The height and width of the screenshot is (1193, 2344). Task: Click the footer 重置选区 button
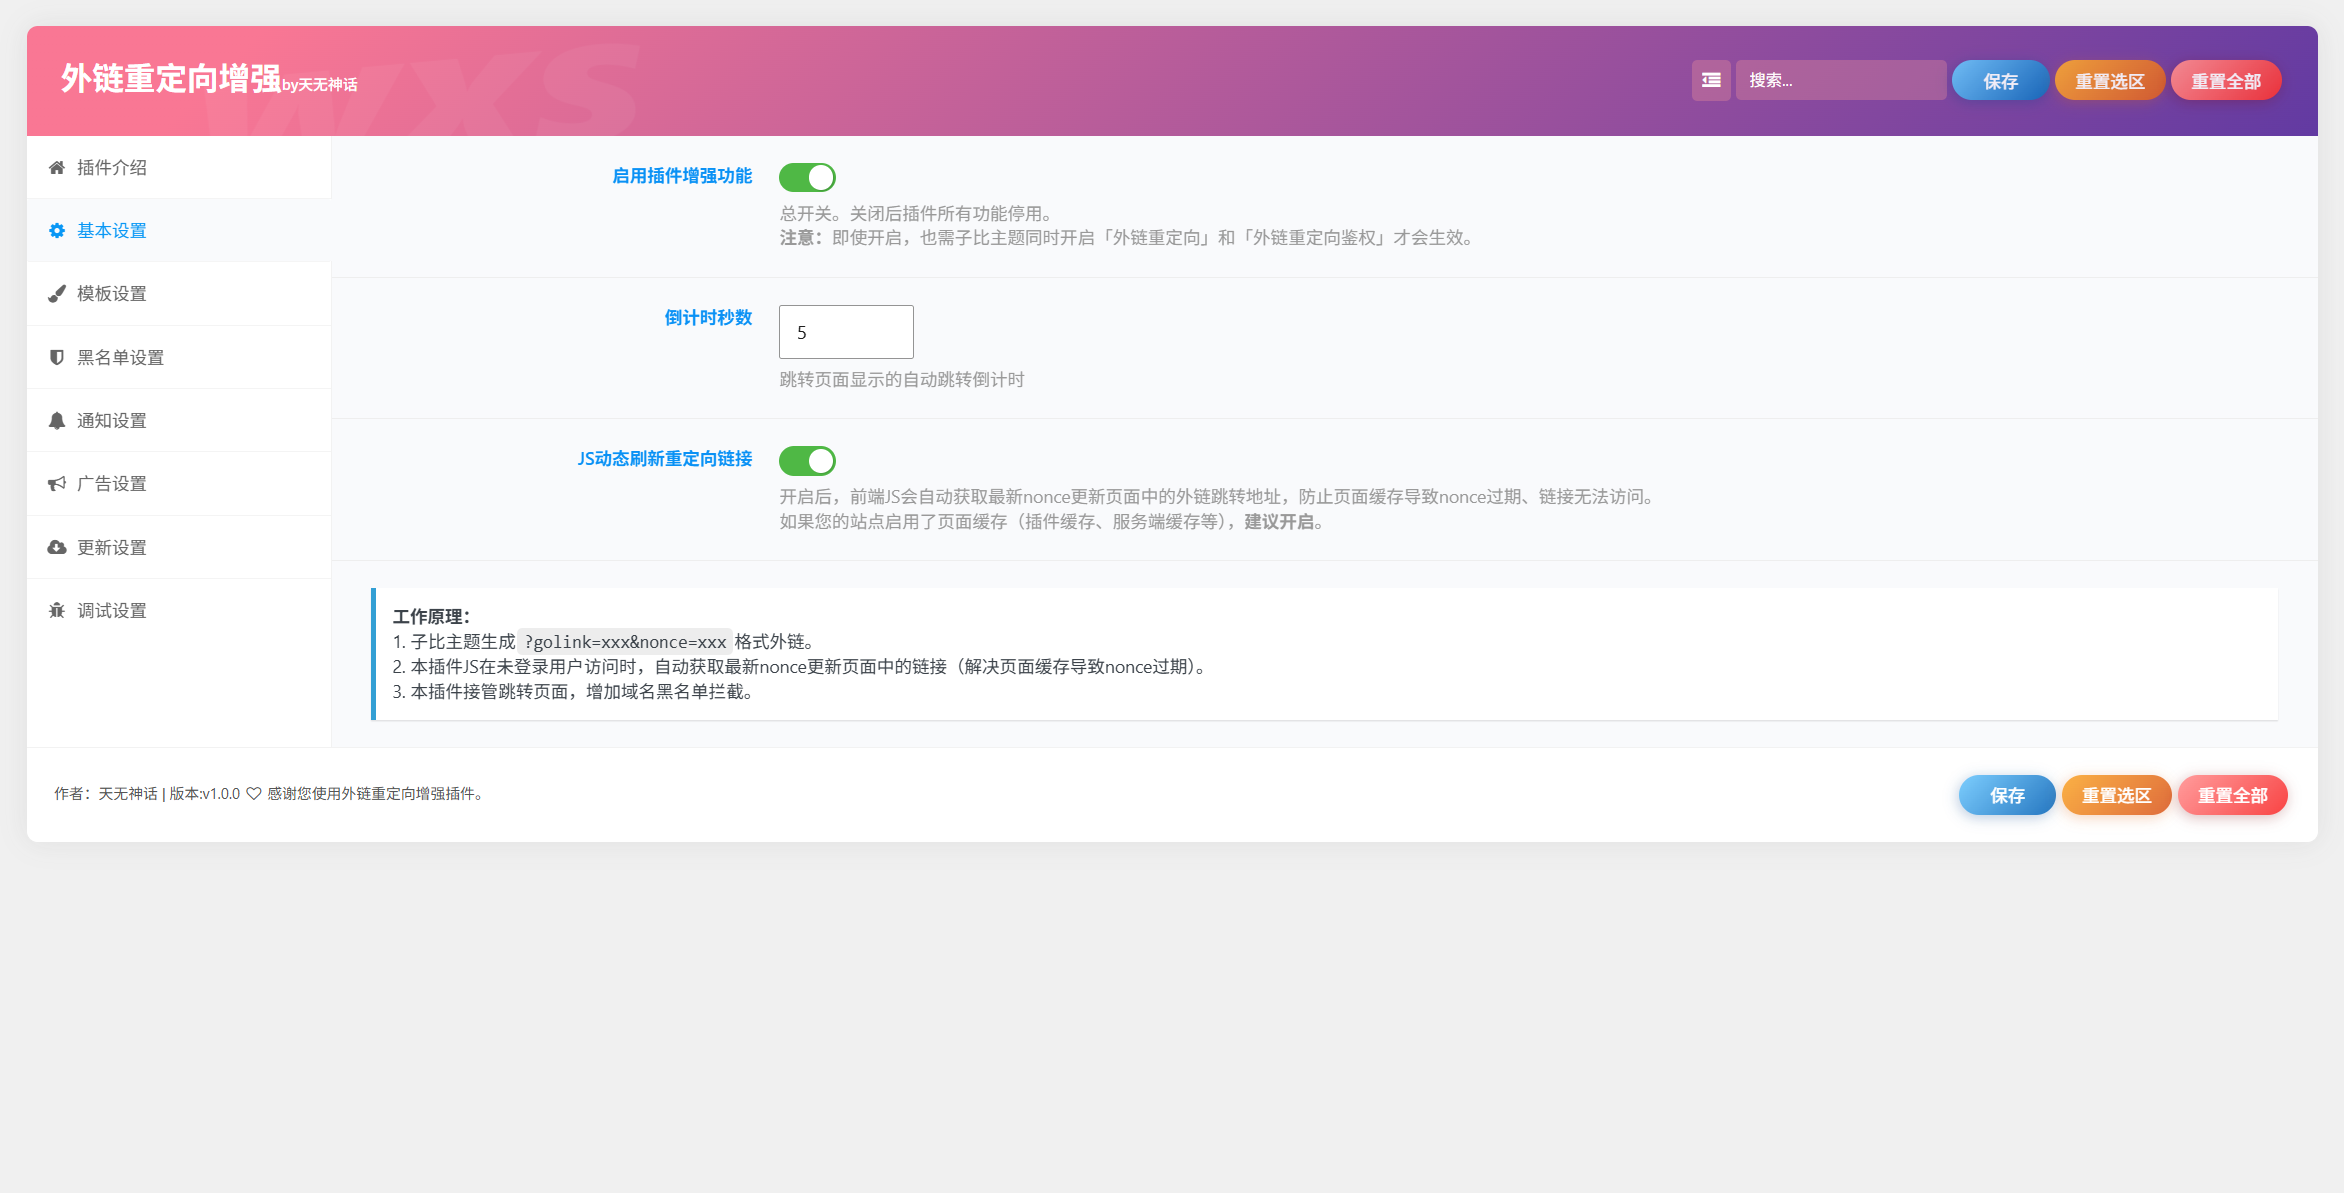[x=2117, y=795]
